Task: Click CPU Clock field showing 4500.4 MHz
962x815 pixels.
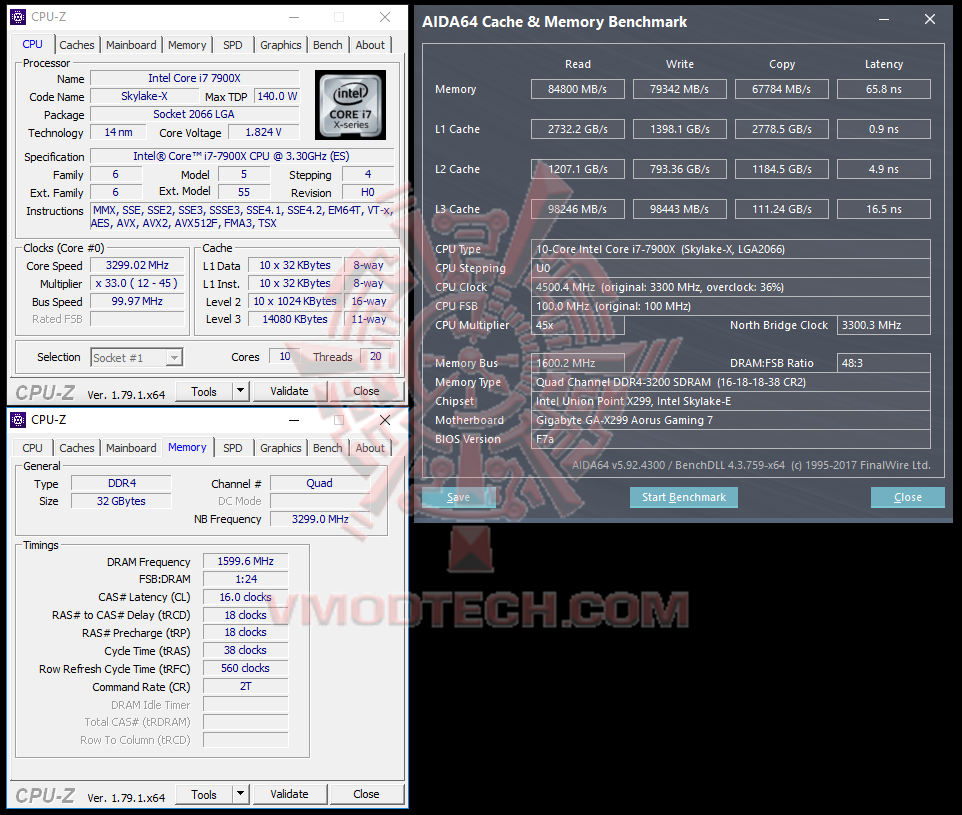Action: [x=731, y=287]
